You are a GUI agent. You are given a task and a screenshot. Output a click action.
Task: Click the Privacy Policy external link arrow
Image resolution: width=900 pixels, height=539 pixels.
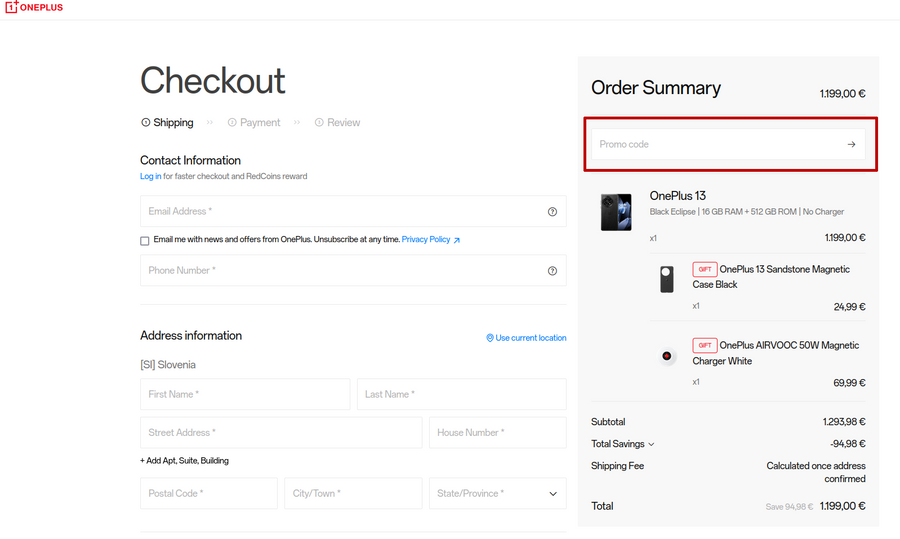457,241
